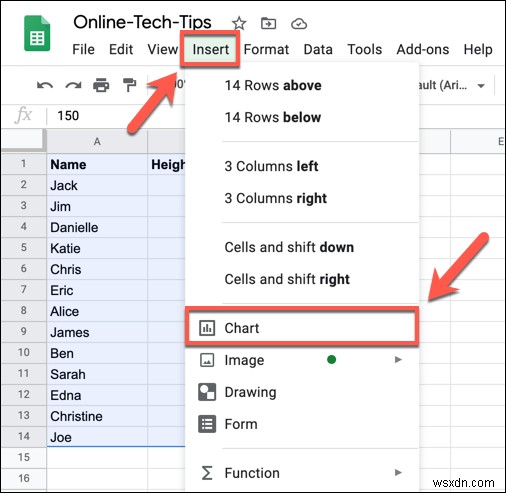This screenshot has width=506, height=493.
Task: Click the cloud save status icon
Action: (x=299, y=24)
